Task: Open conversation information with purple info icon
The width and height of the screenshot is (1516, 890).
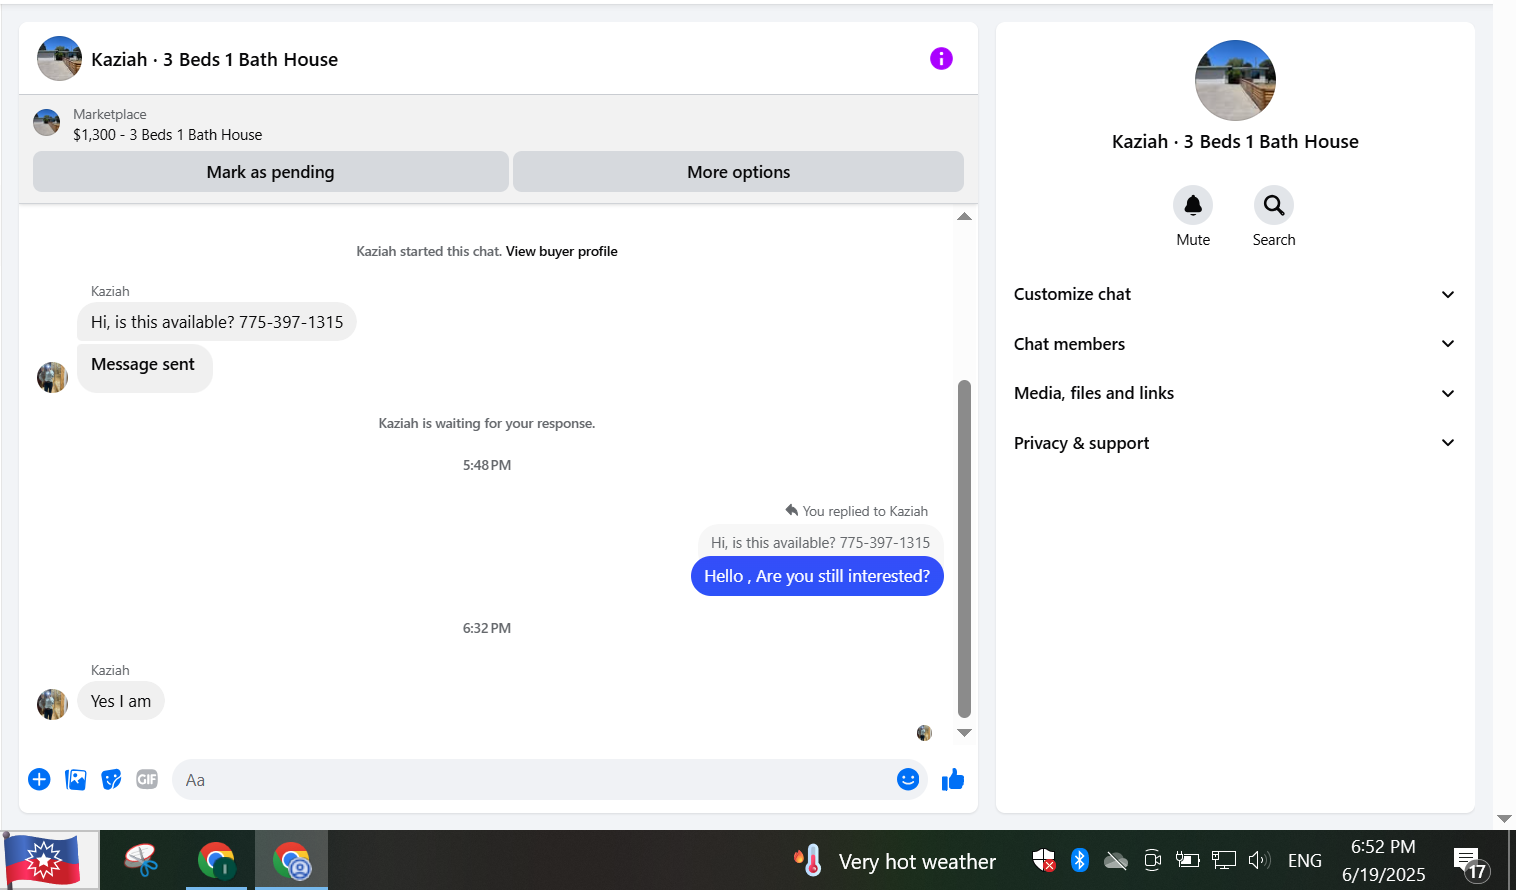Action: 941,59
